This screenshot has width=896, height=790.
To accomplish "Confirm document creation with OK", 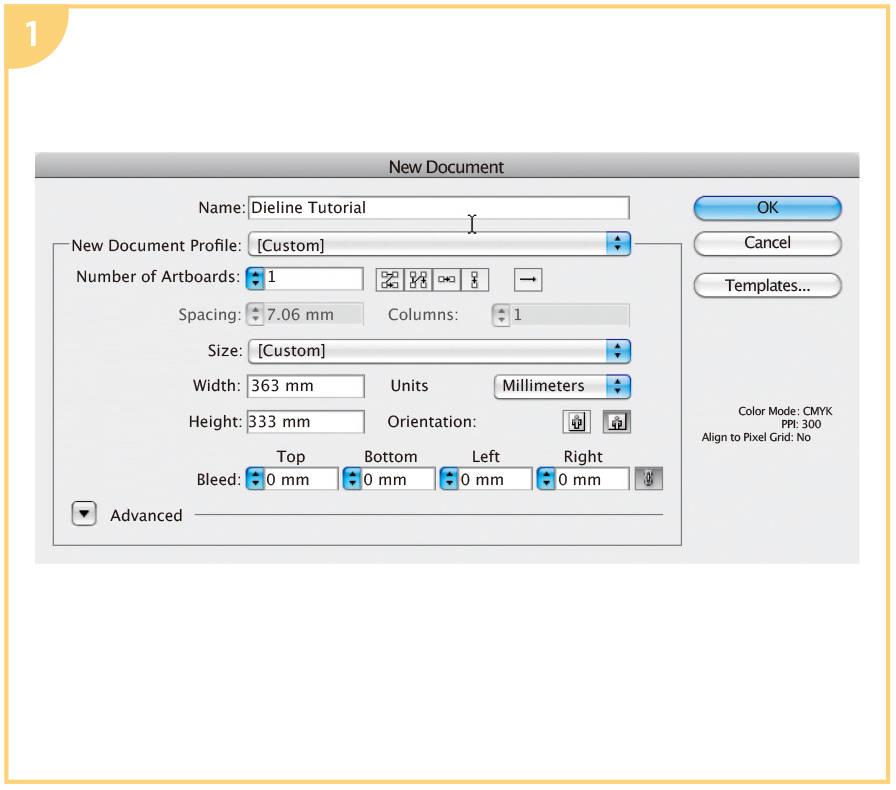I will coord(767,207).
